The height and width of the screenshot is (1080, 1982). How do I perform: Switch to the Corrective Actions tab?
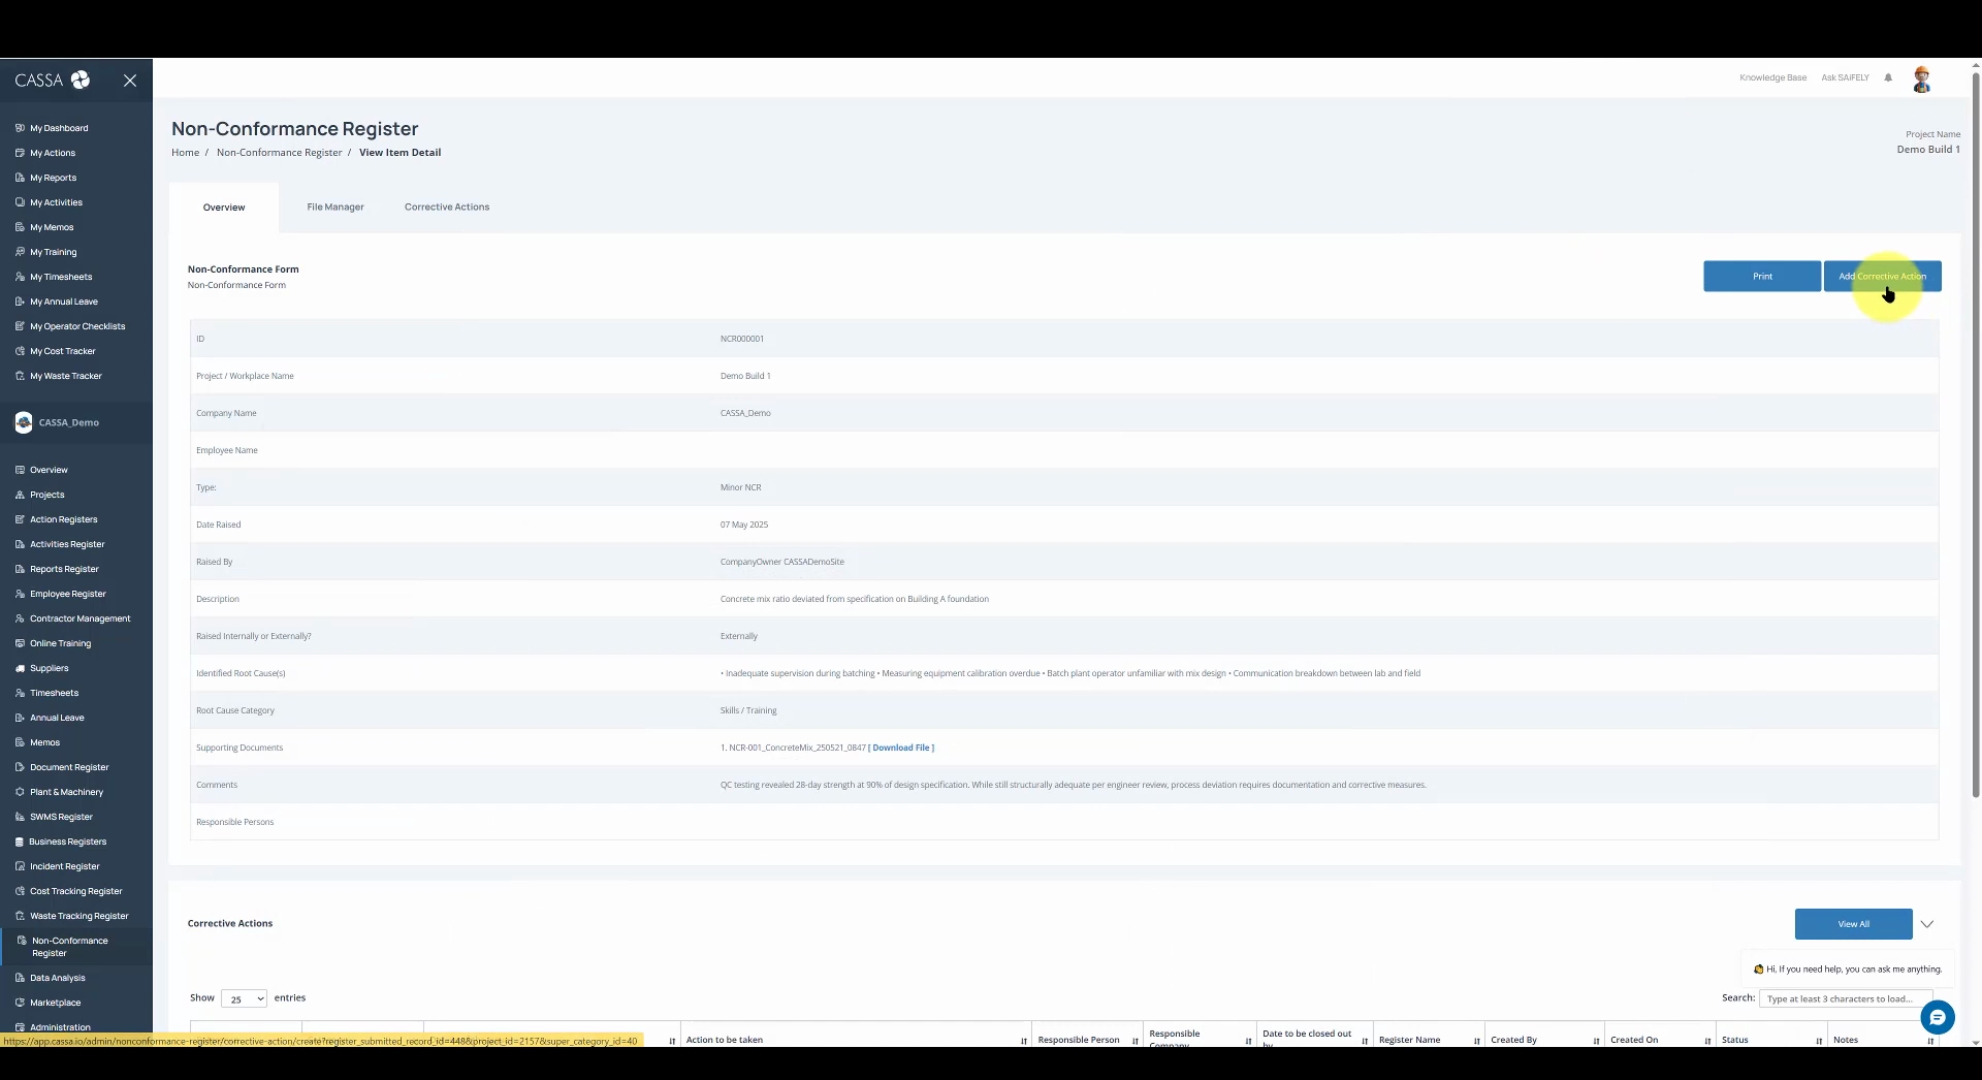click(447, 207)
